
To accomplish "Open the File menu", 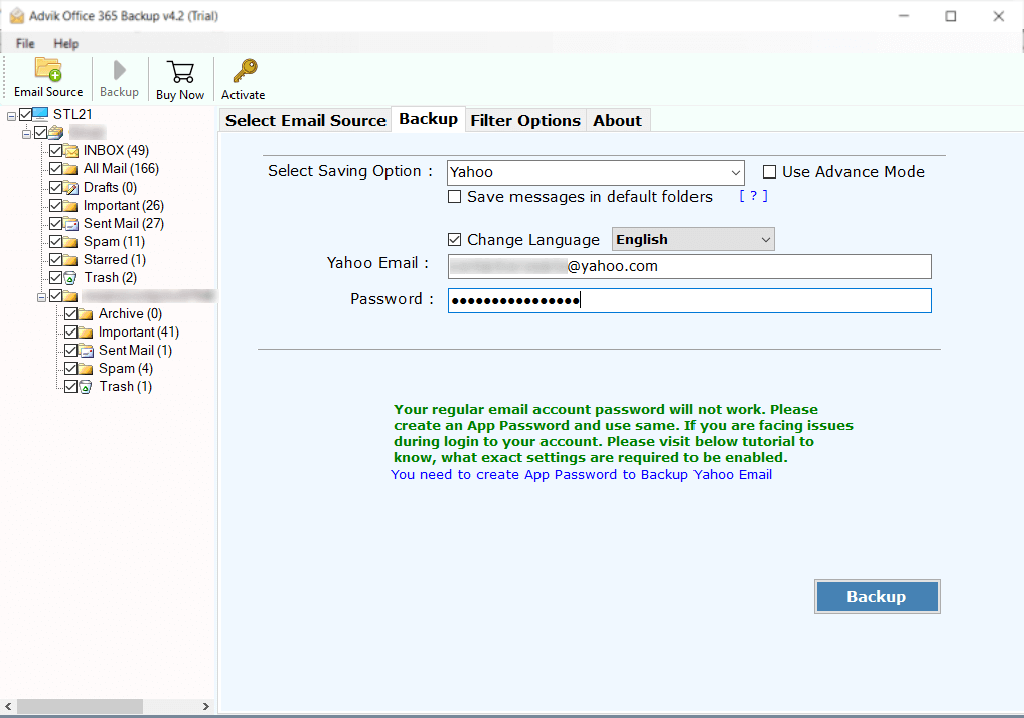I will coord(25,44).
